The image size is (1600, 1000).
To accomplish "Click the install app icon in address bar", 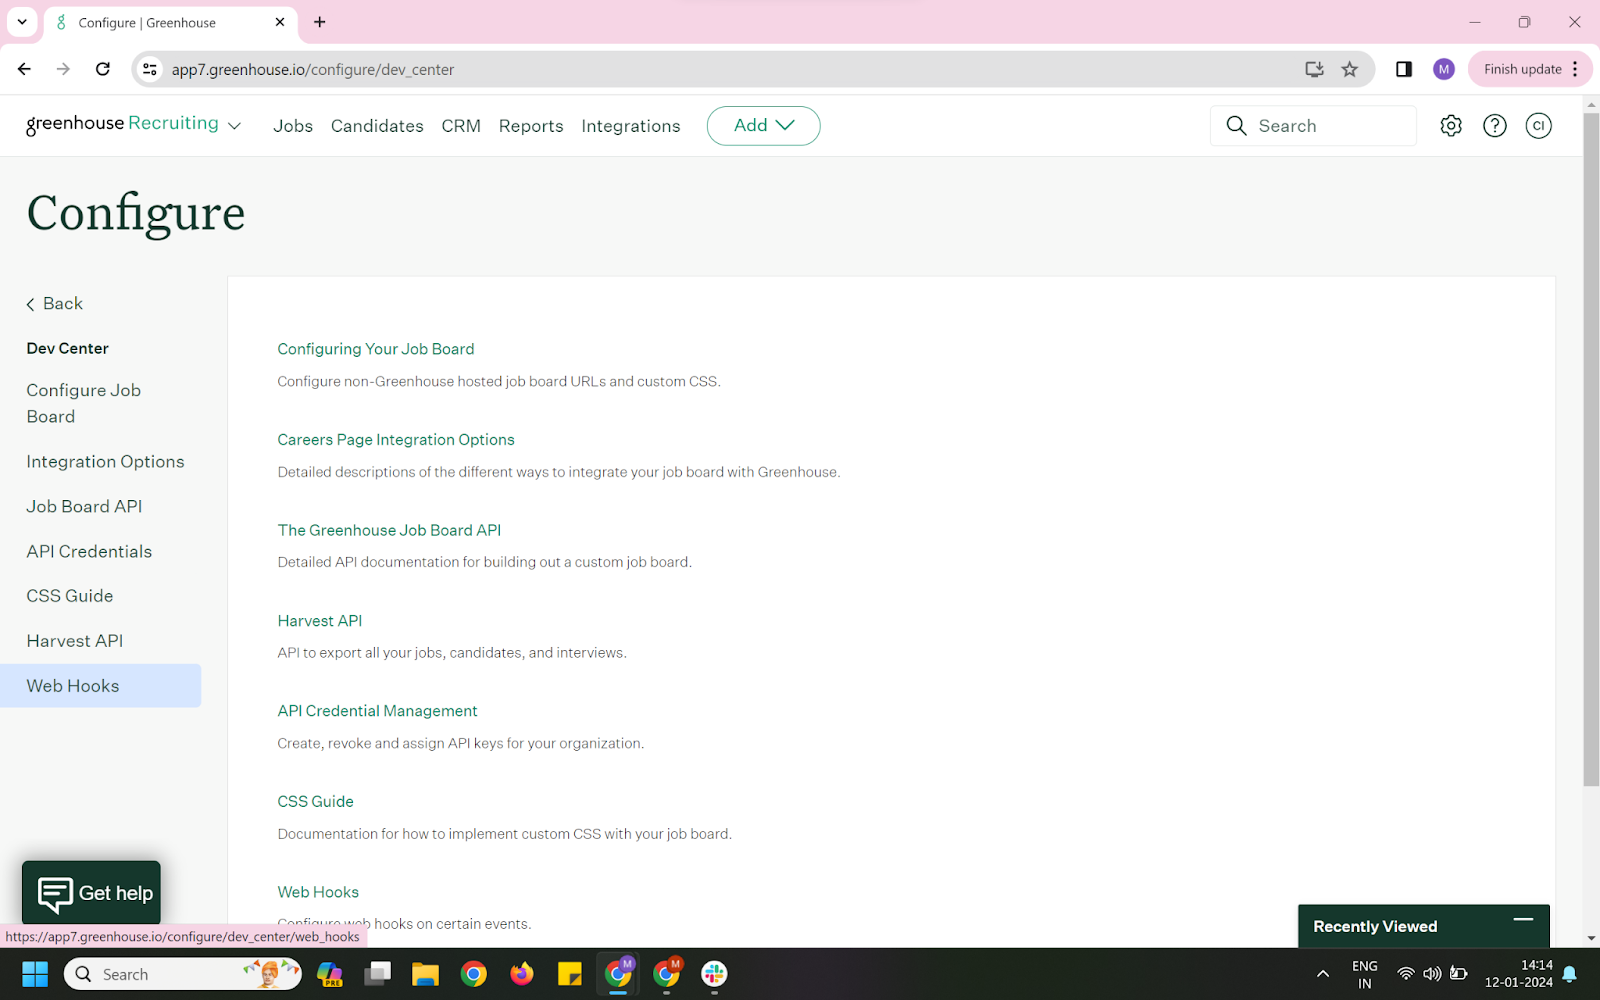I will click(x=1314, y=69).
